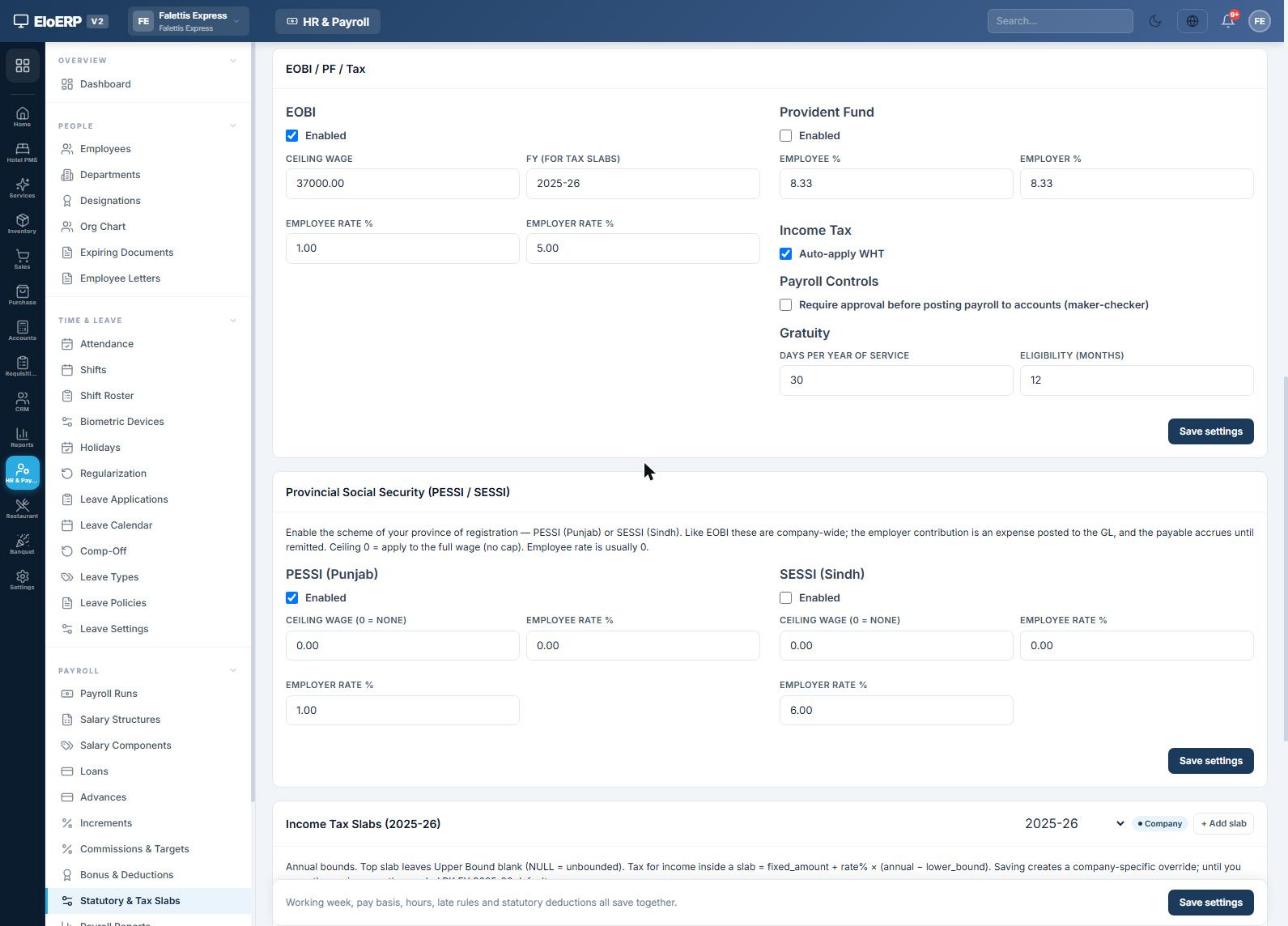
Task: Open the Accounts module icon
Action: coord(22,331)
